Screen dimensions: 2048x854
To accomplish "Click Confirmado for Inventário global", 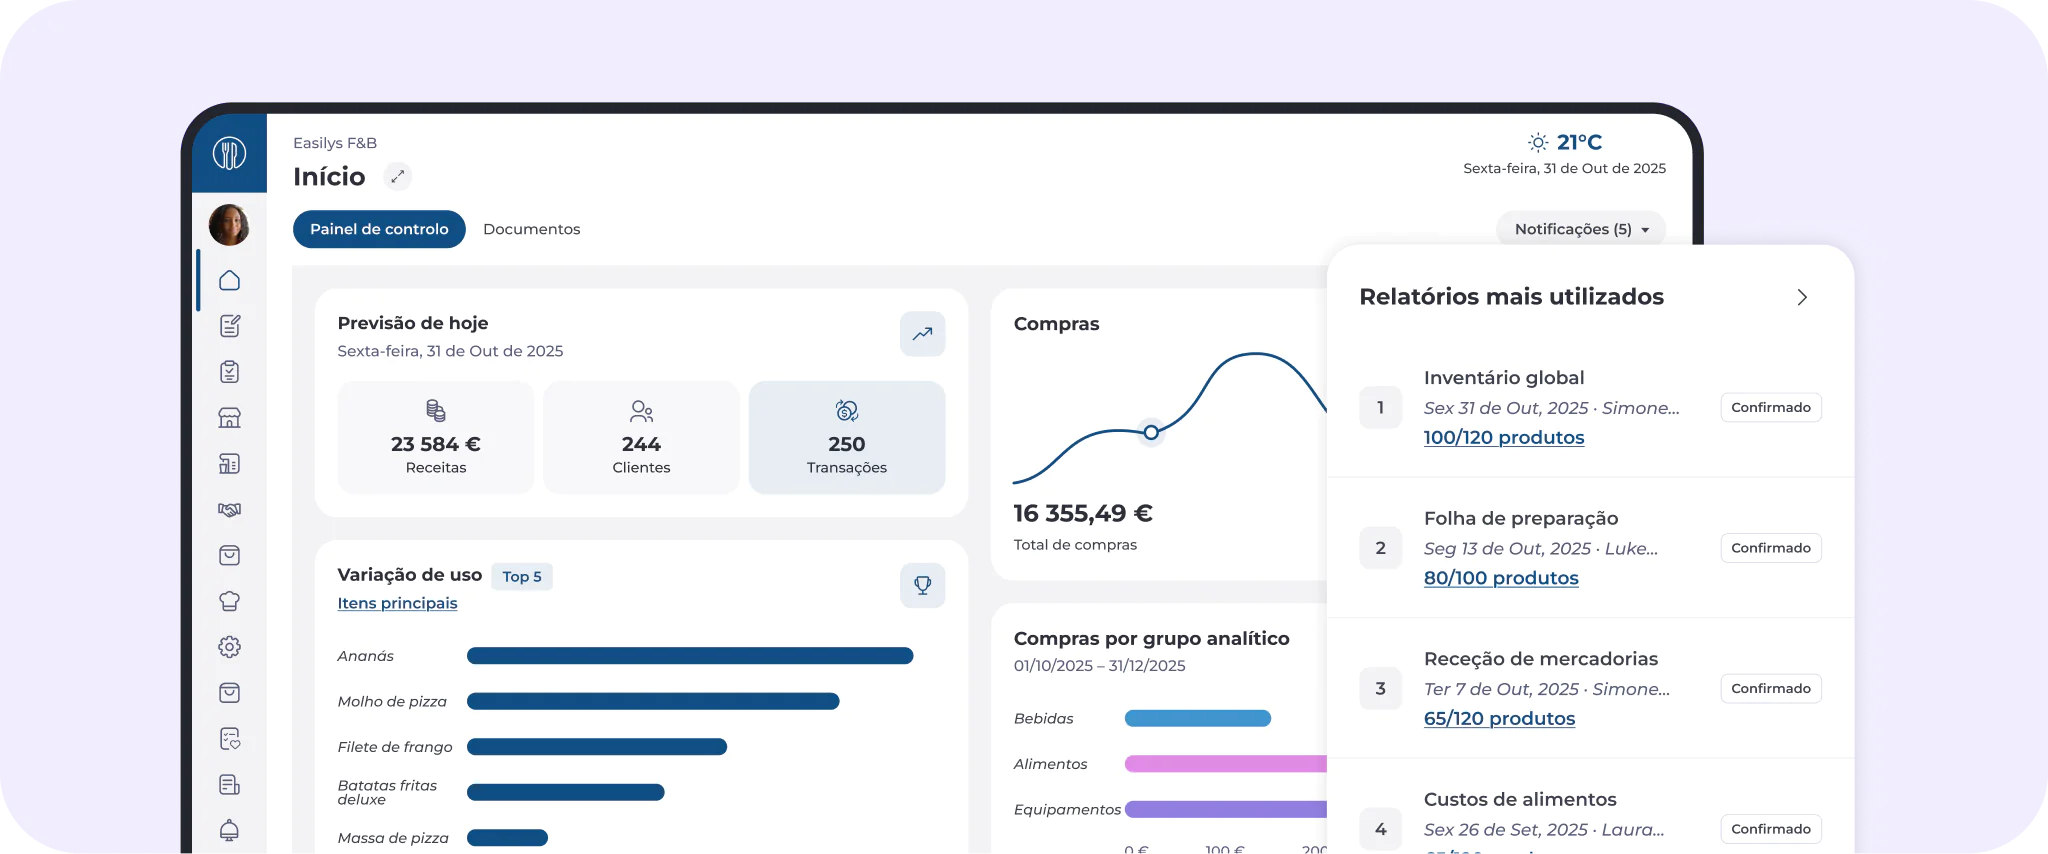I will coord(1771,407).
